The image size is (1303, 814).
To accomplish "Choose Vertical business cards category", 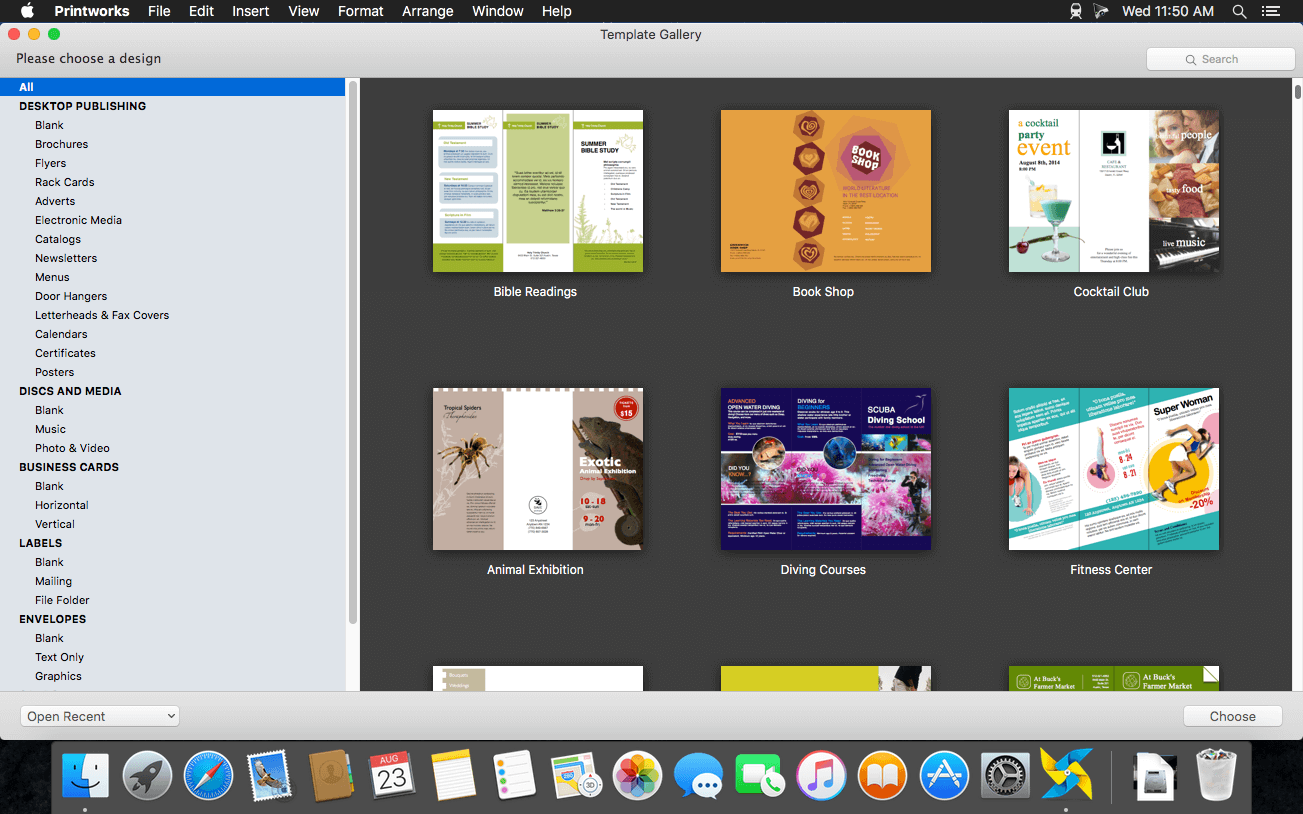I will (x=55, y=524).
